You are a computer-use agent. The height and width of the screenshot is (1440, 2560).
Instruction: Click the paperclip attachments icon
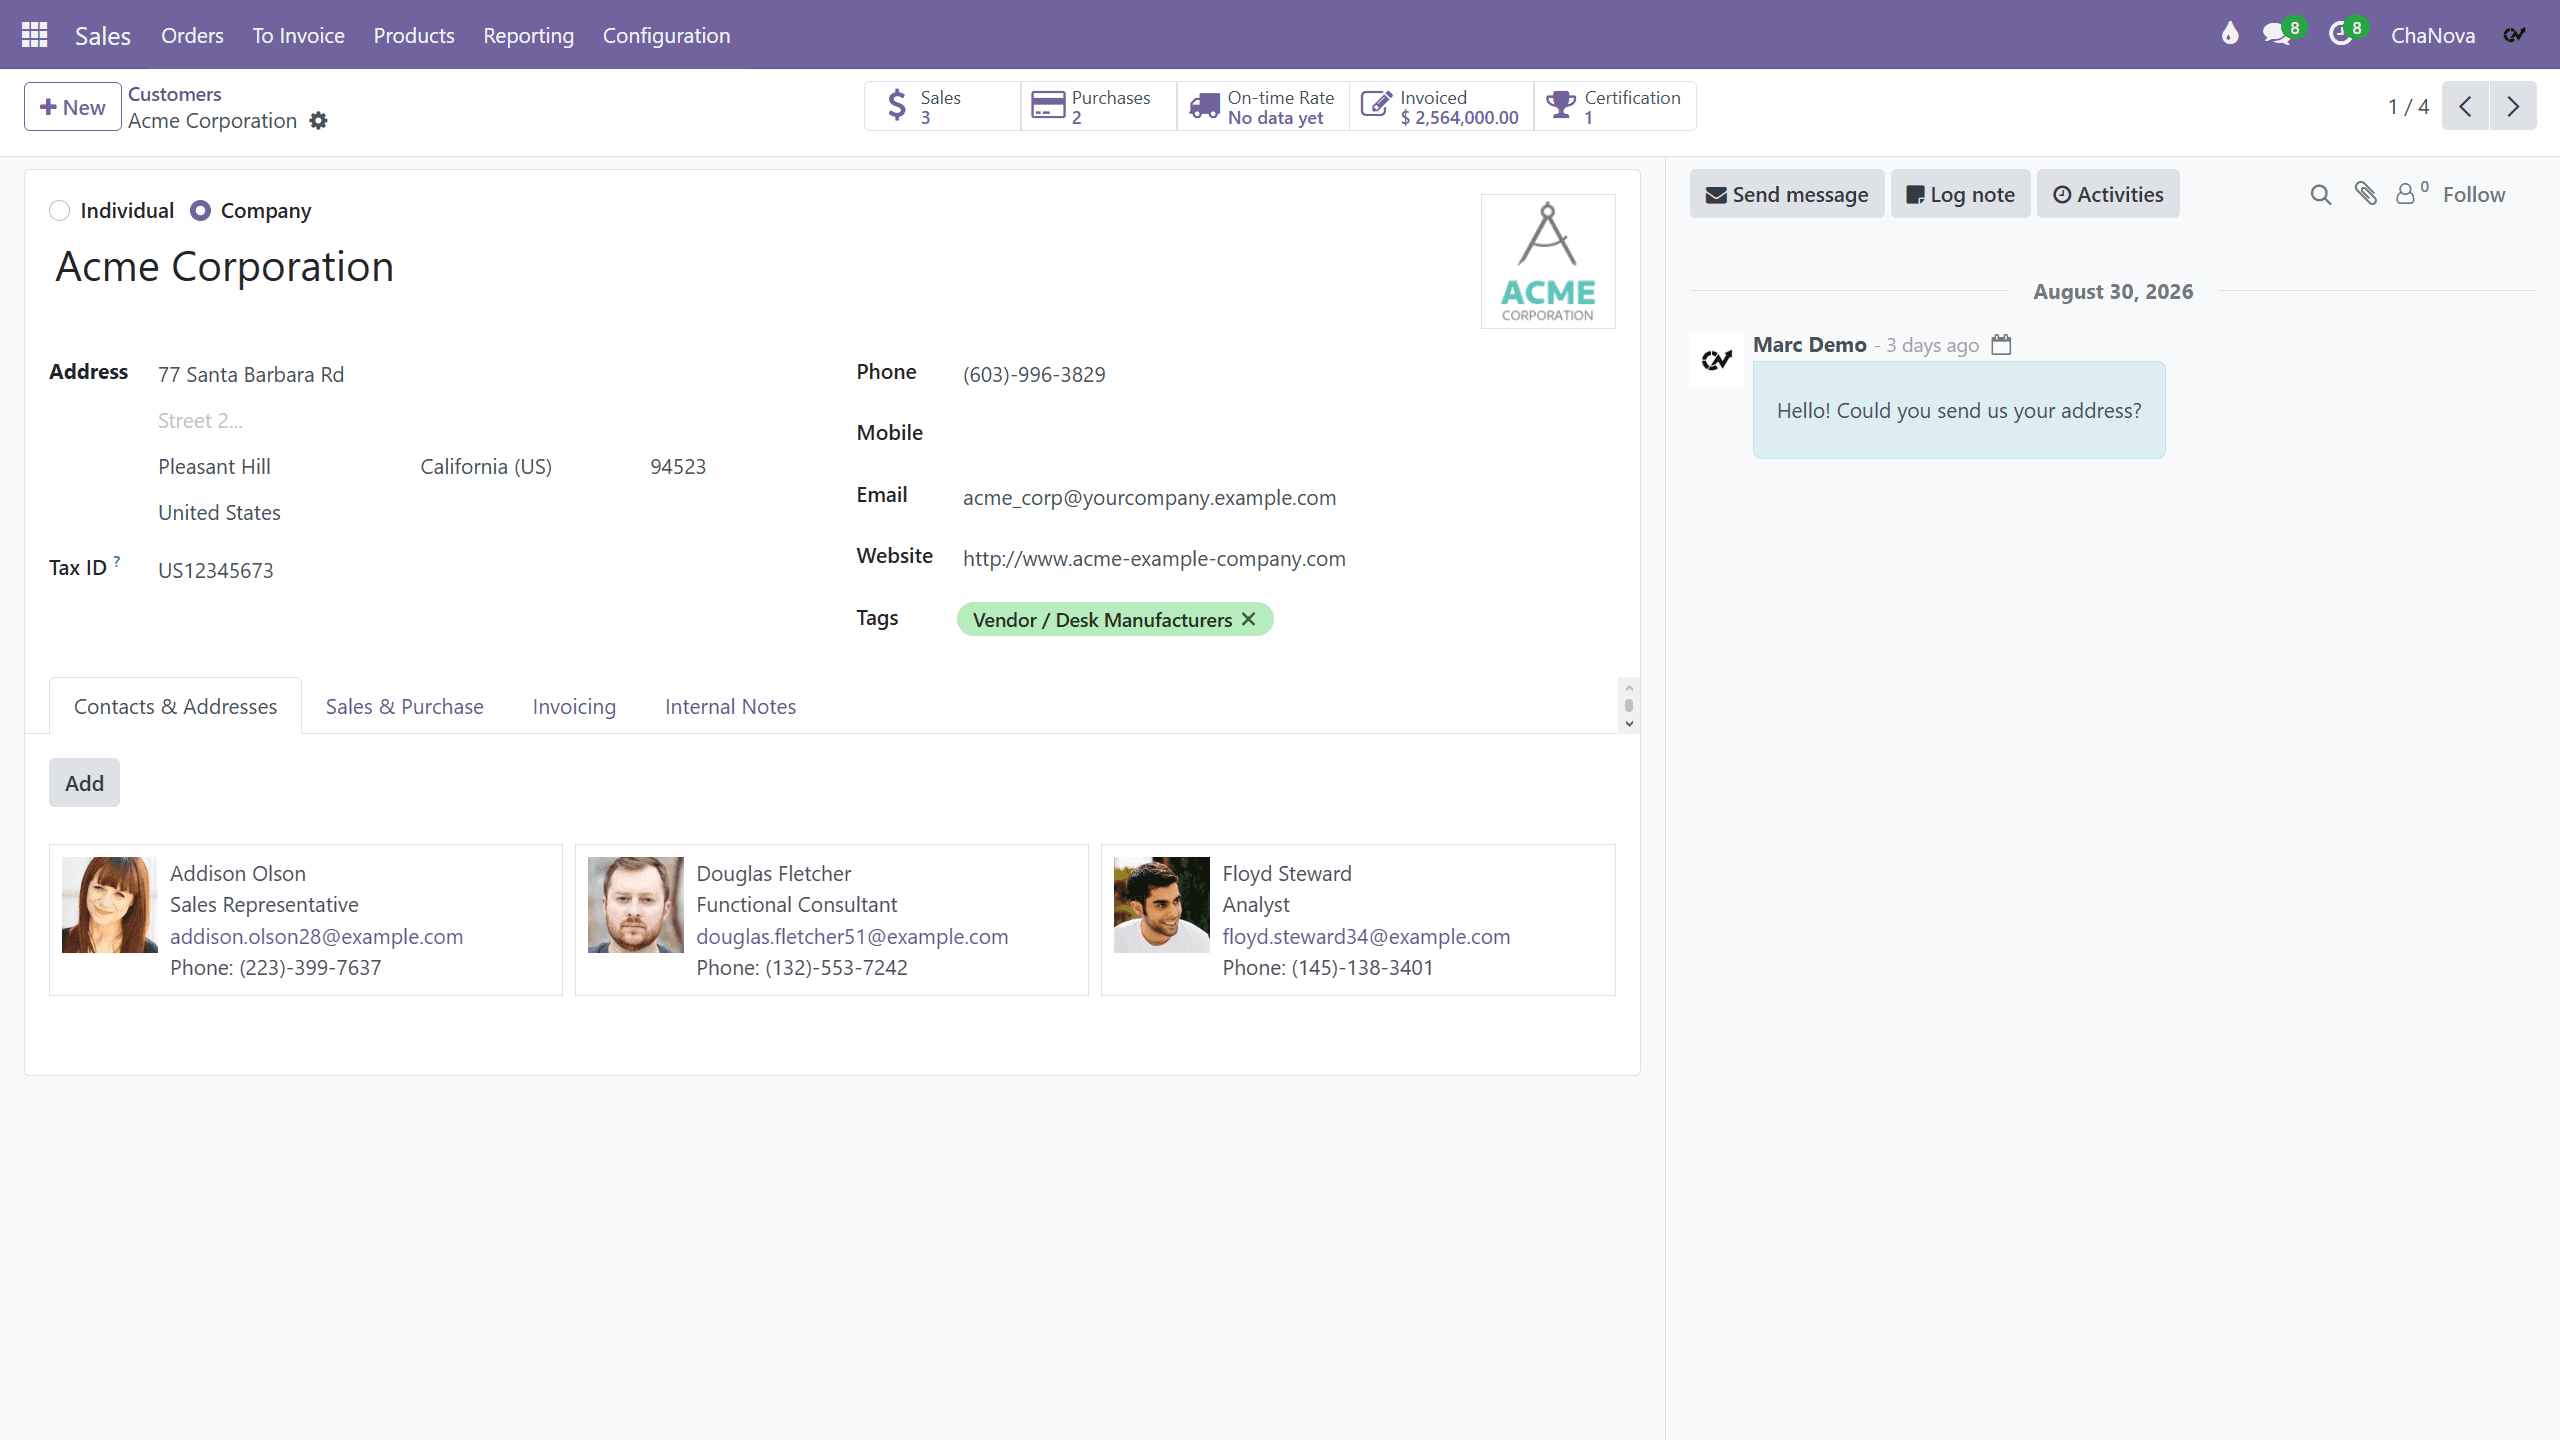[2366, 194]
